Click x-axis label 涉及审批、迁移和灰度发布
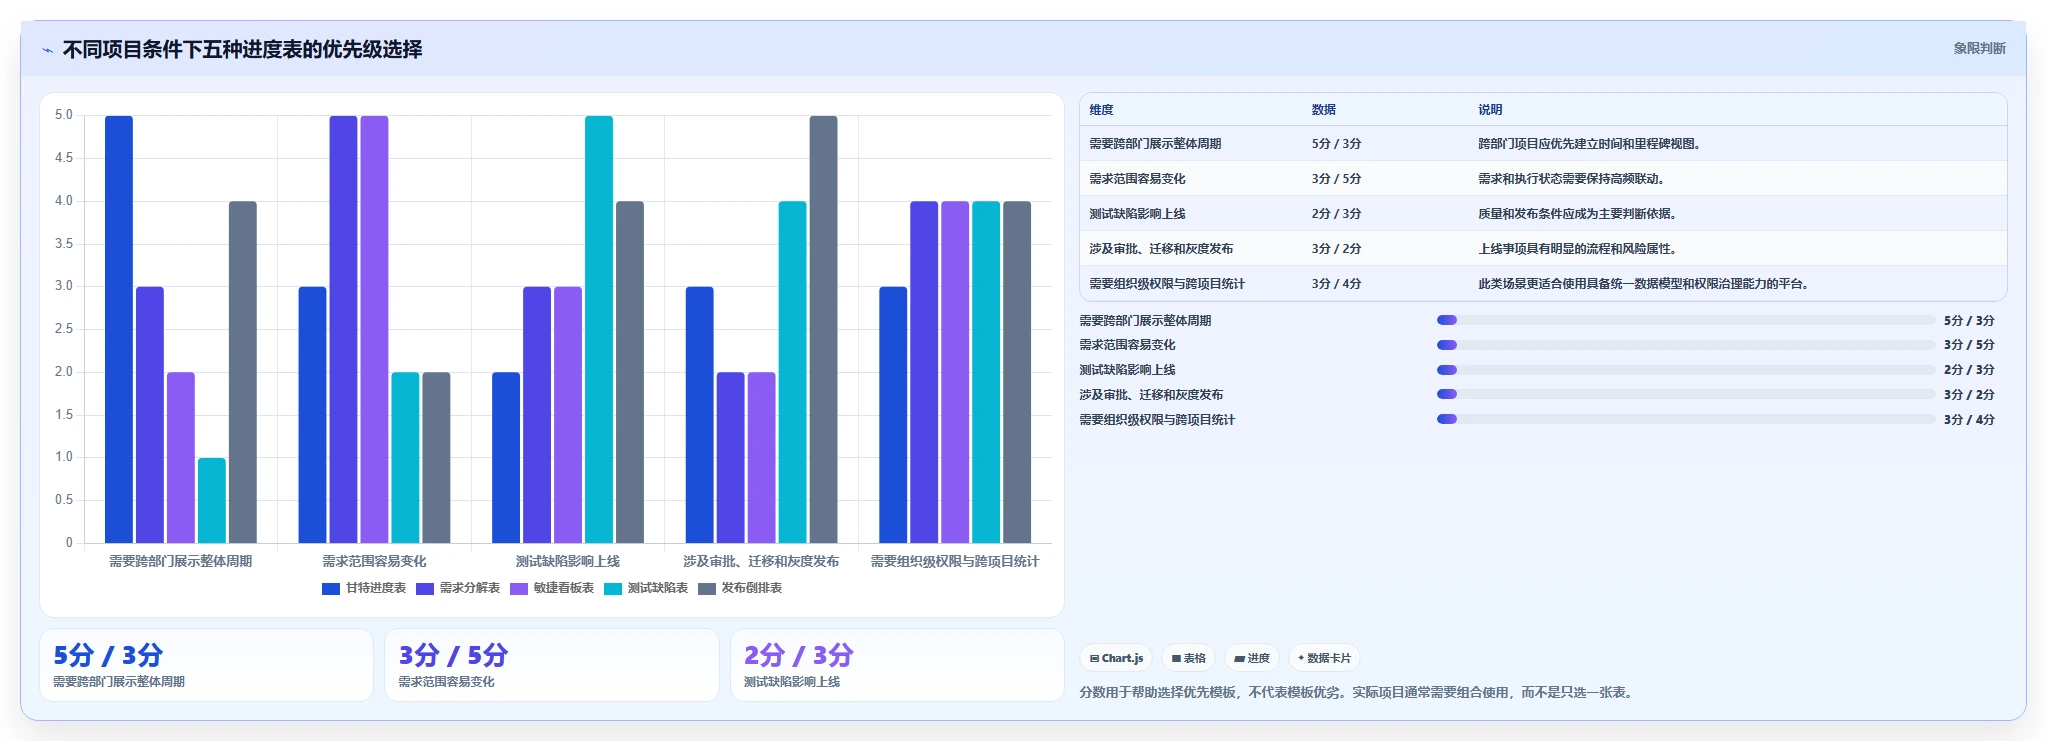 (761, 562)
